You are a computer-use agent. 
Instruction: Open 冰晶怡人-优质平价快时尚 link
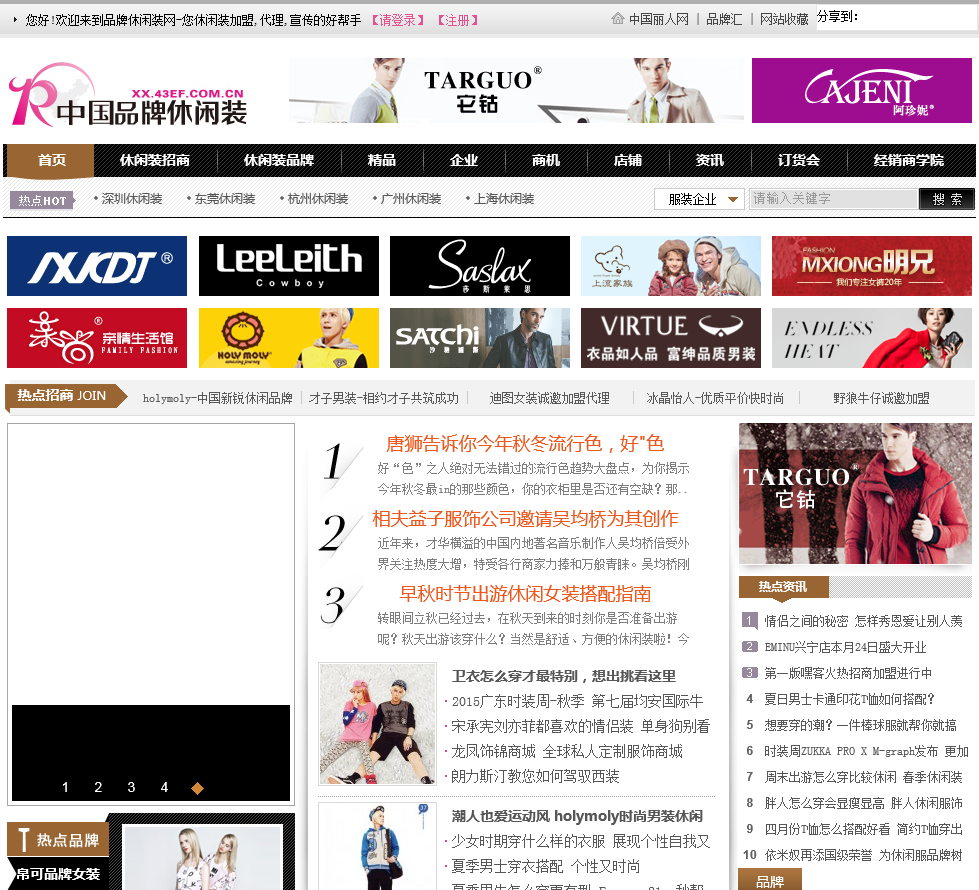(x=715, y=398)
